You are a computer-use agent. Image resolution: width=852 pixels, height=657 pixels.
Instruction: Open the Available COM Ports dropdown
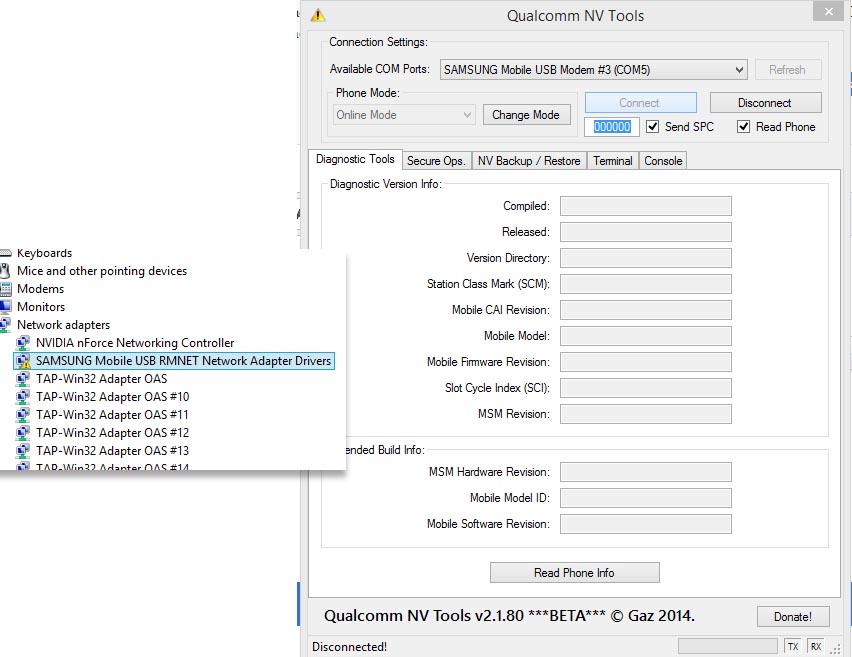[593, 70]
